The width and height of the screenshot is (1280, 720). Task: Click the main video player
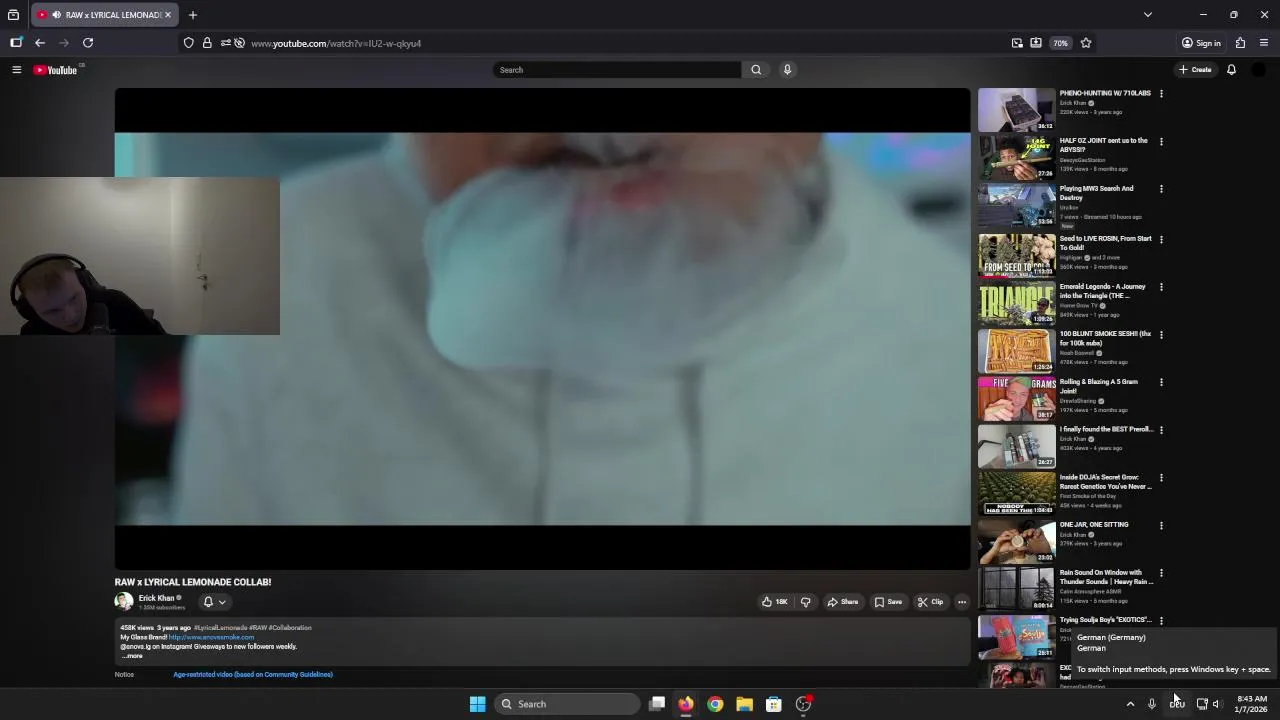[542, 329]
